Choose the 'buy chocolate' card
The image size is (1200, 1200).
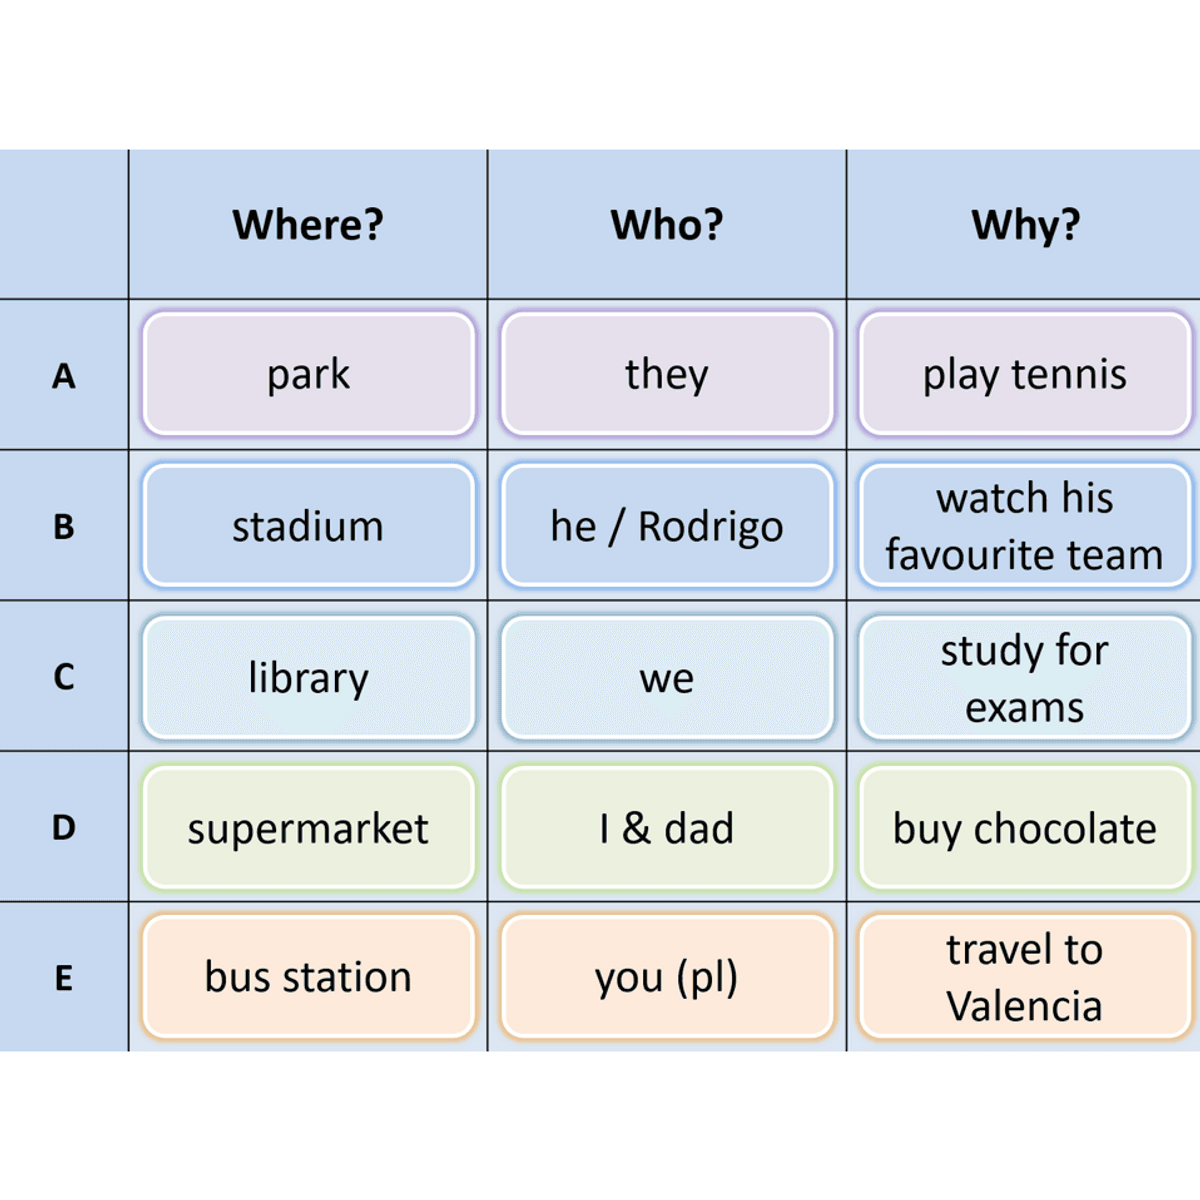(1025, 828)
